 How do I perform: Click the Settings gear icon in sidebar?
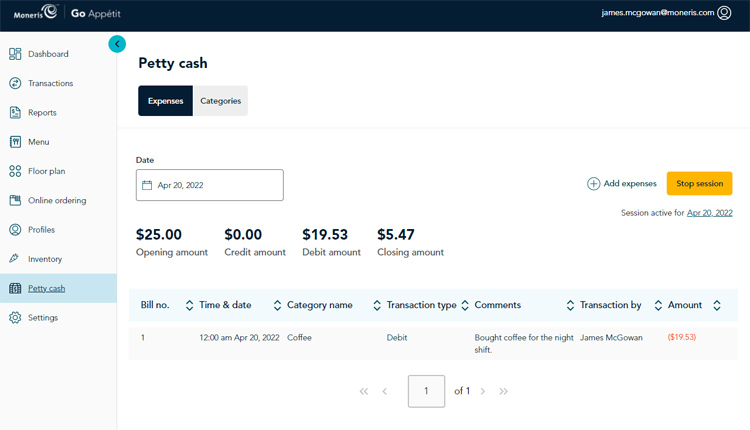pyautogui.click(x=15, y=318)
